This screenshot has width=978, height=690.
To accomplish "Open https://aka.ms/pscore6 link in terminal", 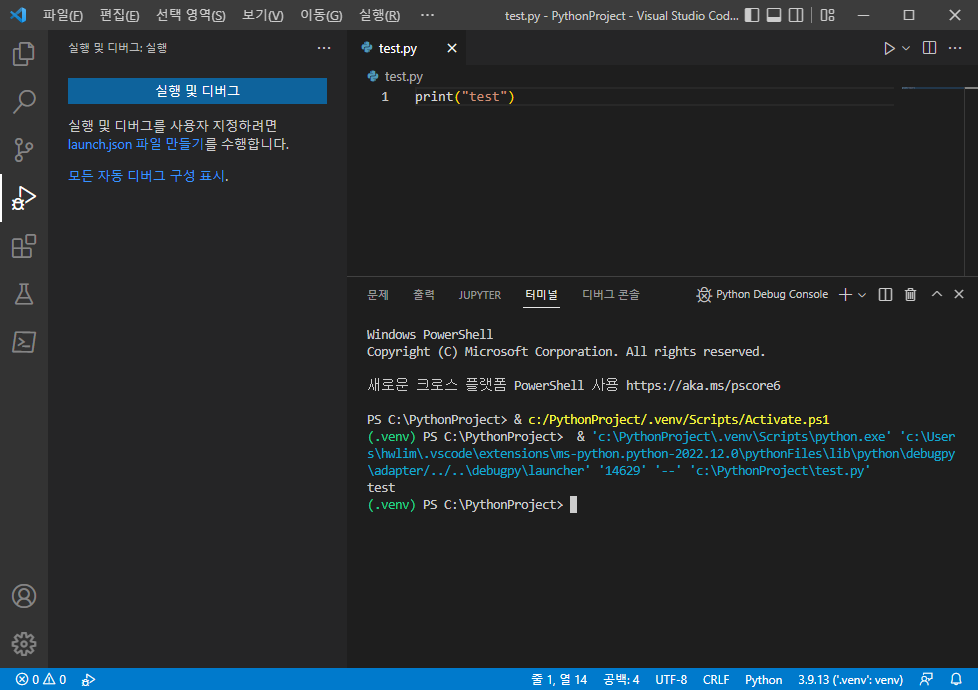I will (703, 386).
